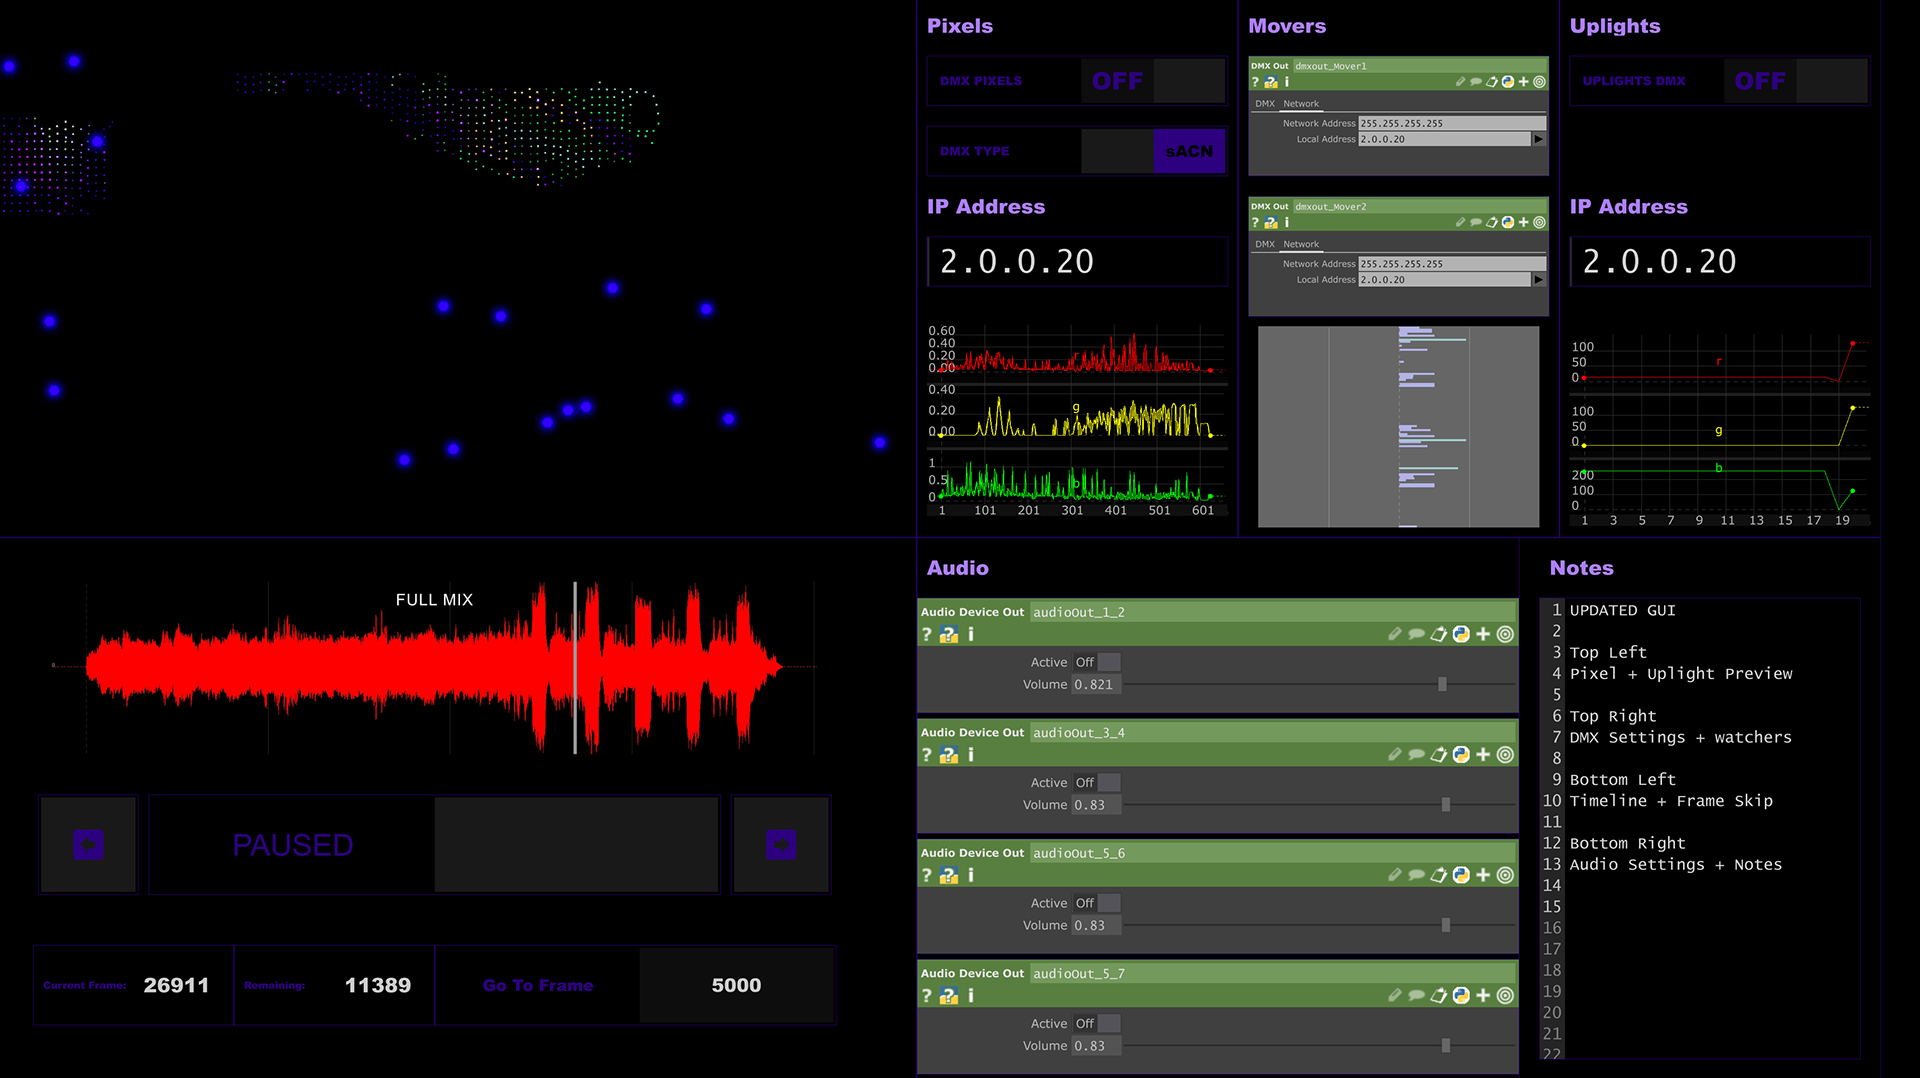Select the Network tab on dmxout_Mover2
The height and width of the screenshot is (1078, 1920).
(x=1301, y=245)
